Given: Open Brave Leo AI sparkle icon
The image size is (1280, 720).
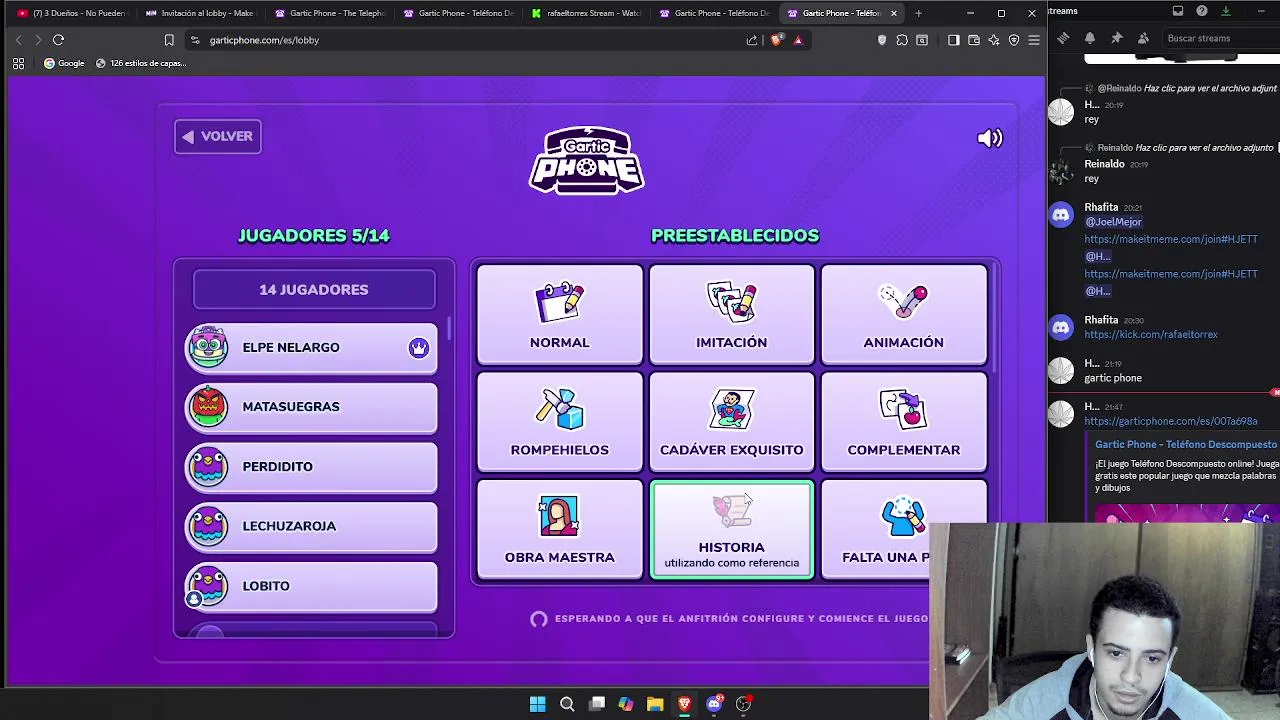Looking at the screenshot, I should [x=994, y=40].
